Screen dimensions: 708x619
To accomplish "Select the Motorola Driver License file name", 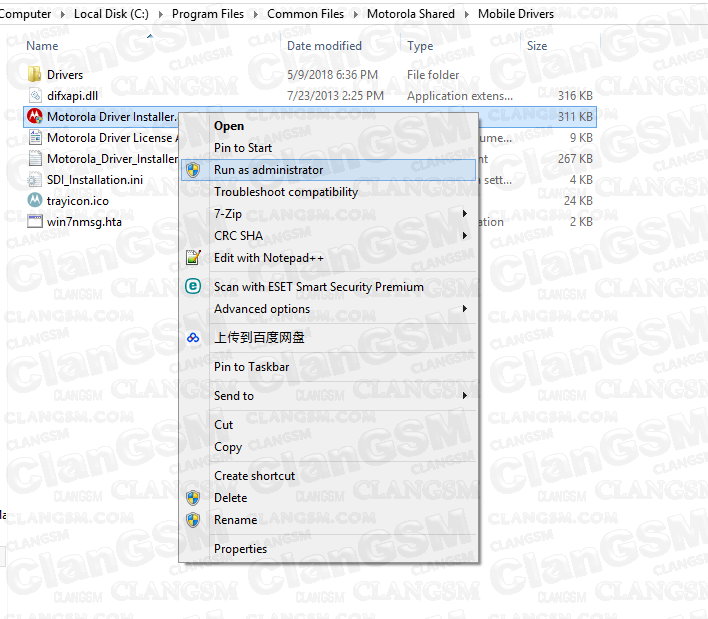I will pyautogui.click(x=112, y=138).
